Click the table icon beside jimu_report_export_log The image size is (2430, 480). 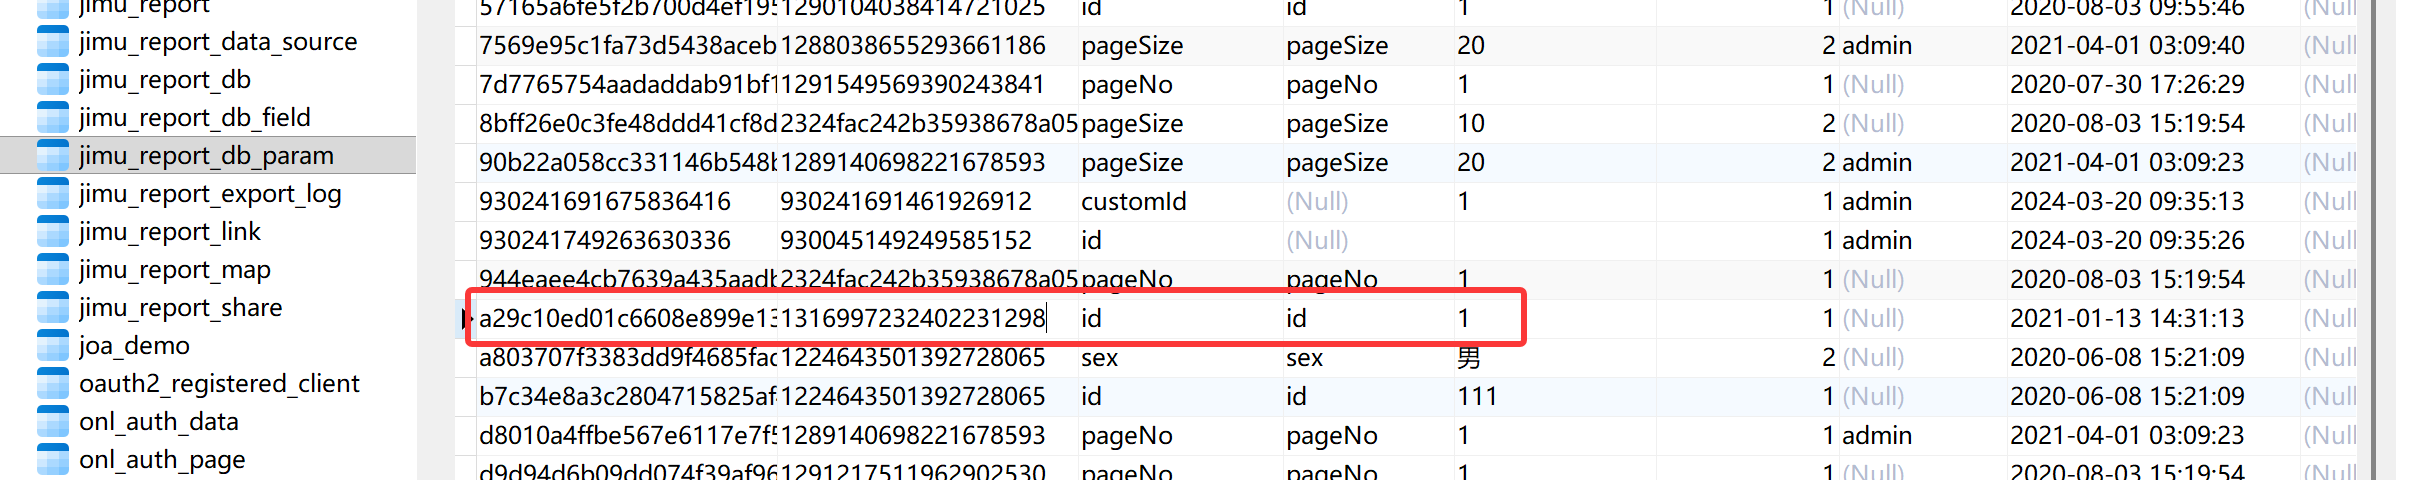click(x=52, y=194)
